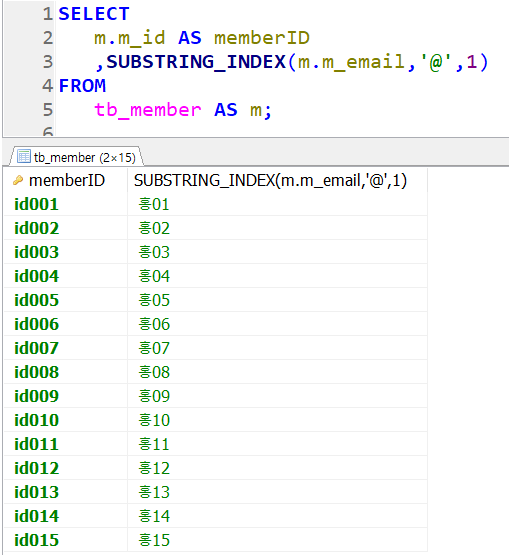Click m.m_id in query line 2
Image resolution: width=509 pixels, height=555 pixels.
point(130,38)
